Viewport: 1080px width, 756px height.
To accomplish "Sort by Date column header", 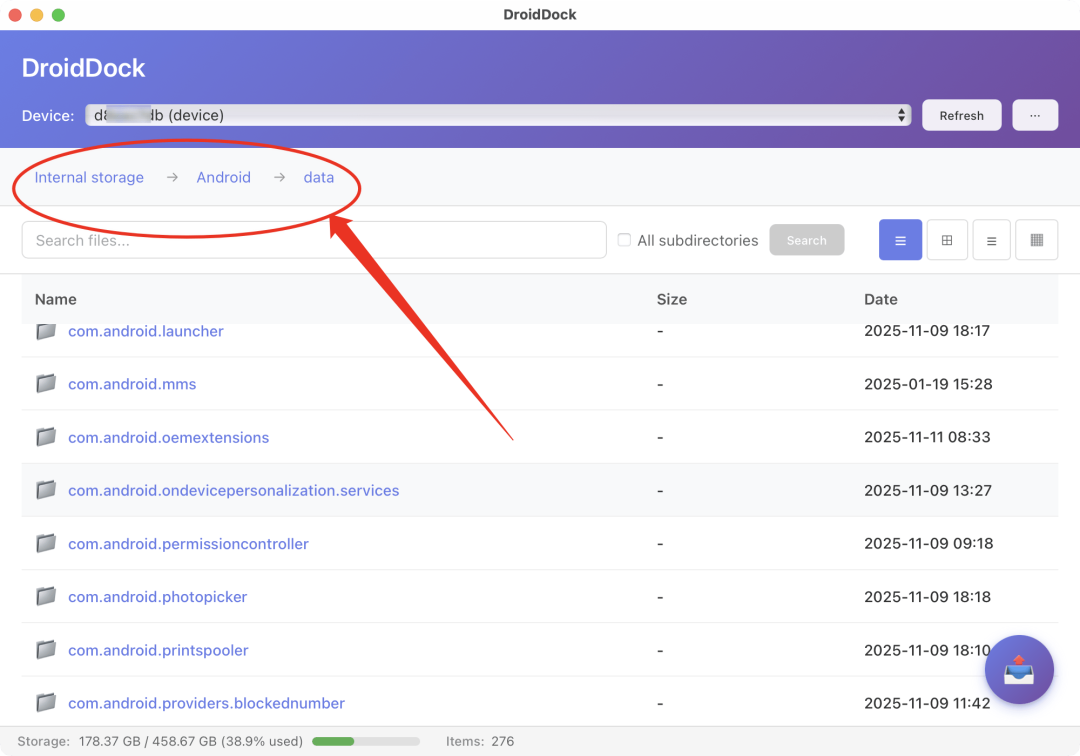I will click(x=881, y=300).
